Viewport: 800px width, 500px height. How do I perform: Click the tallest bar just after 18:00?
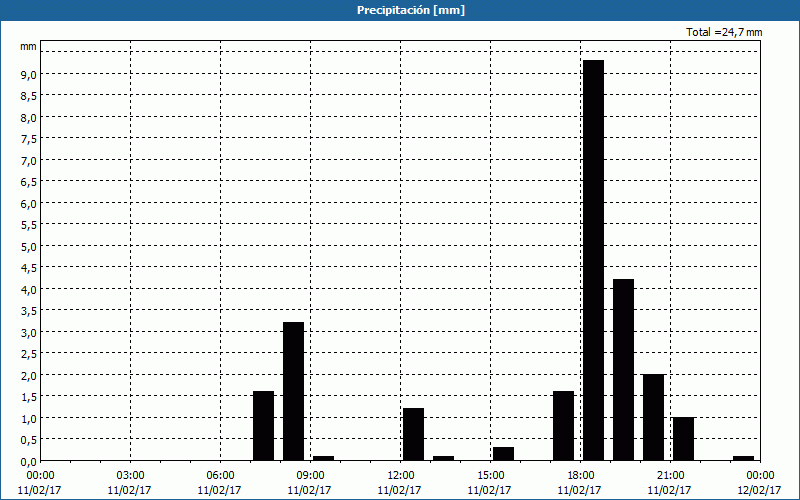click(x=593, y=260)
